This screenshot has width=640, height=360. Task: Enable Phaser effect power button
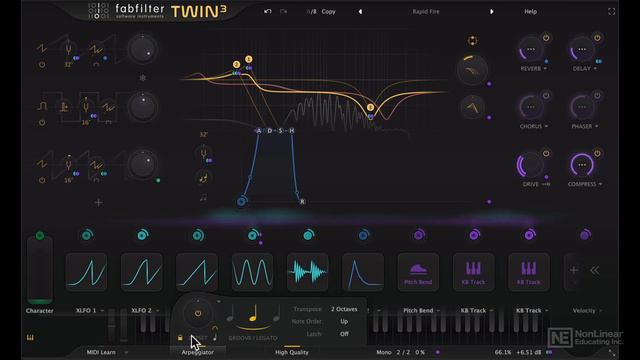tap(597, 96)
